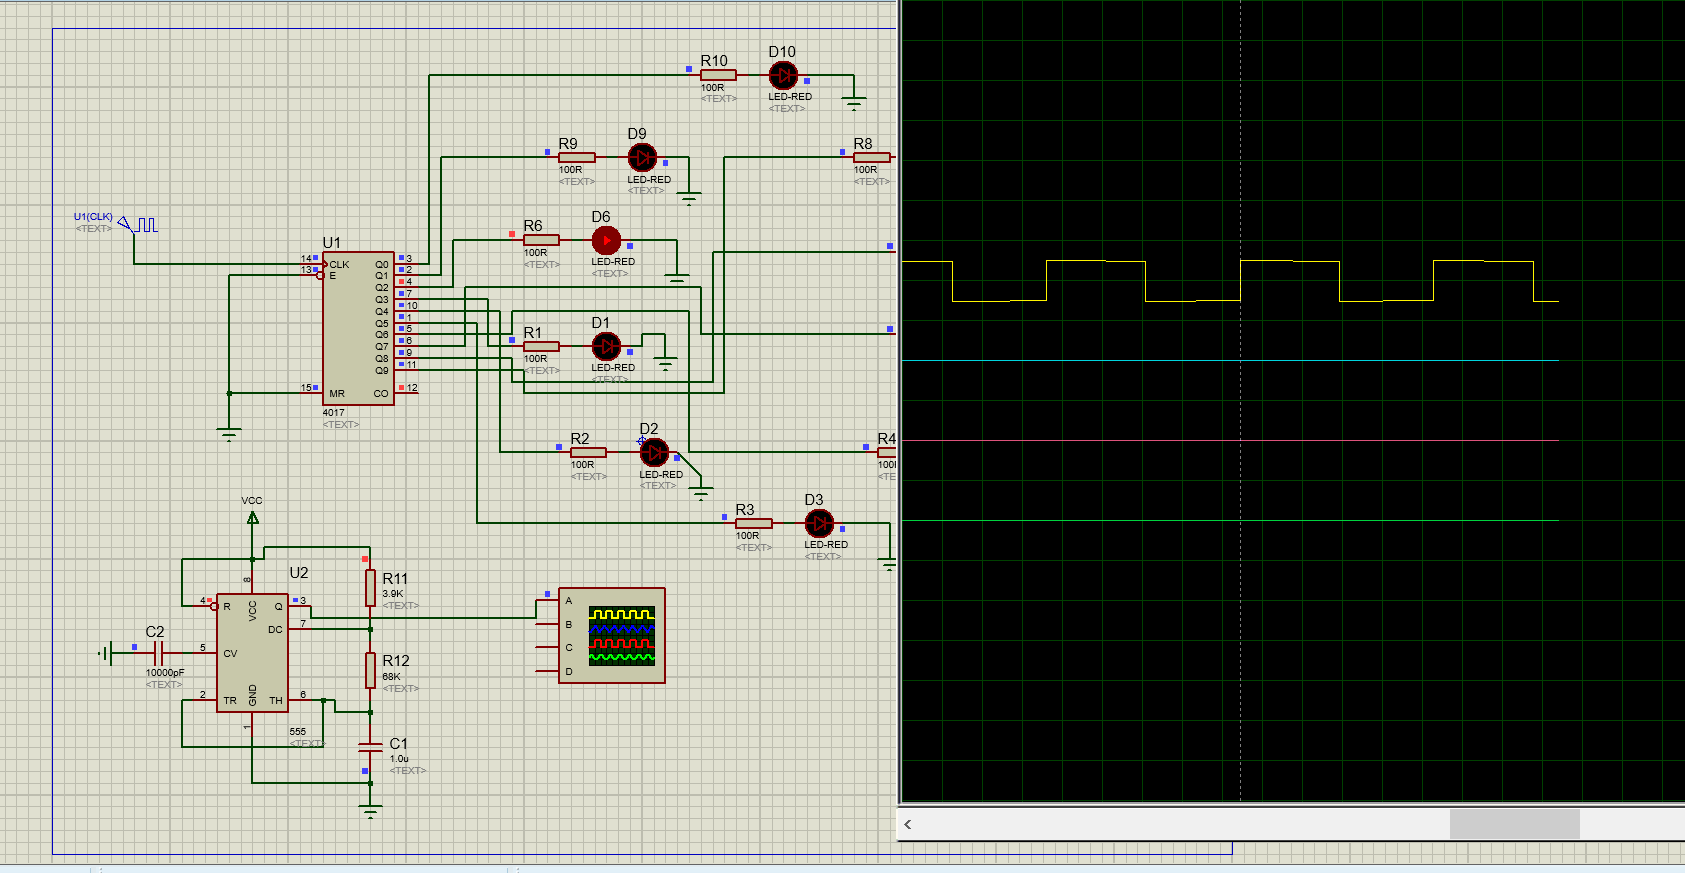The image size is (1685, 873).
Task: Click the yellow square-wave trace on scope
Action: tap(1230, 281)
